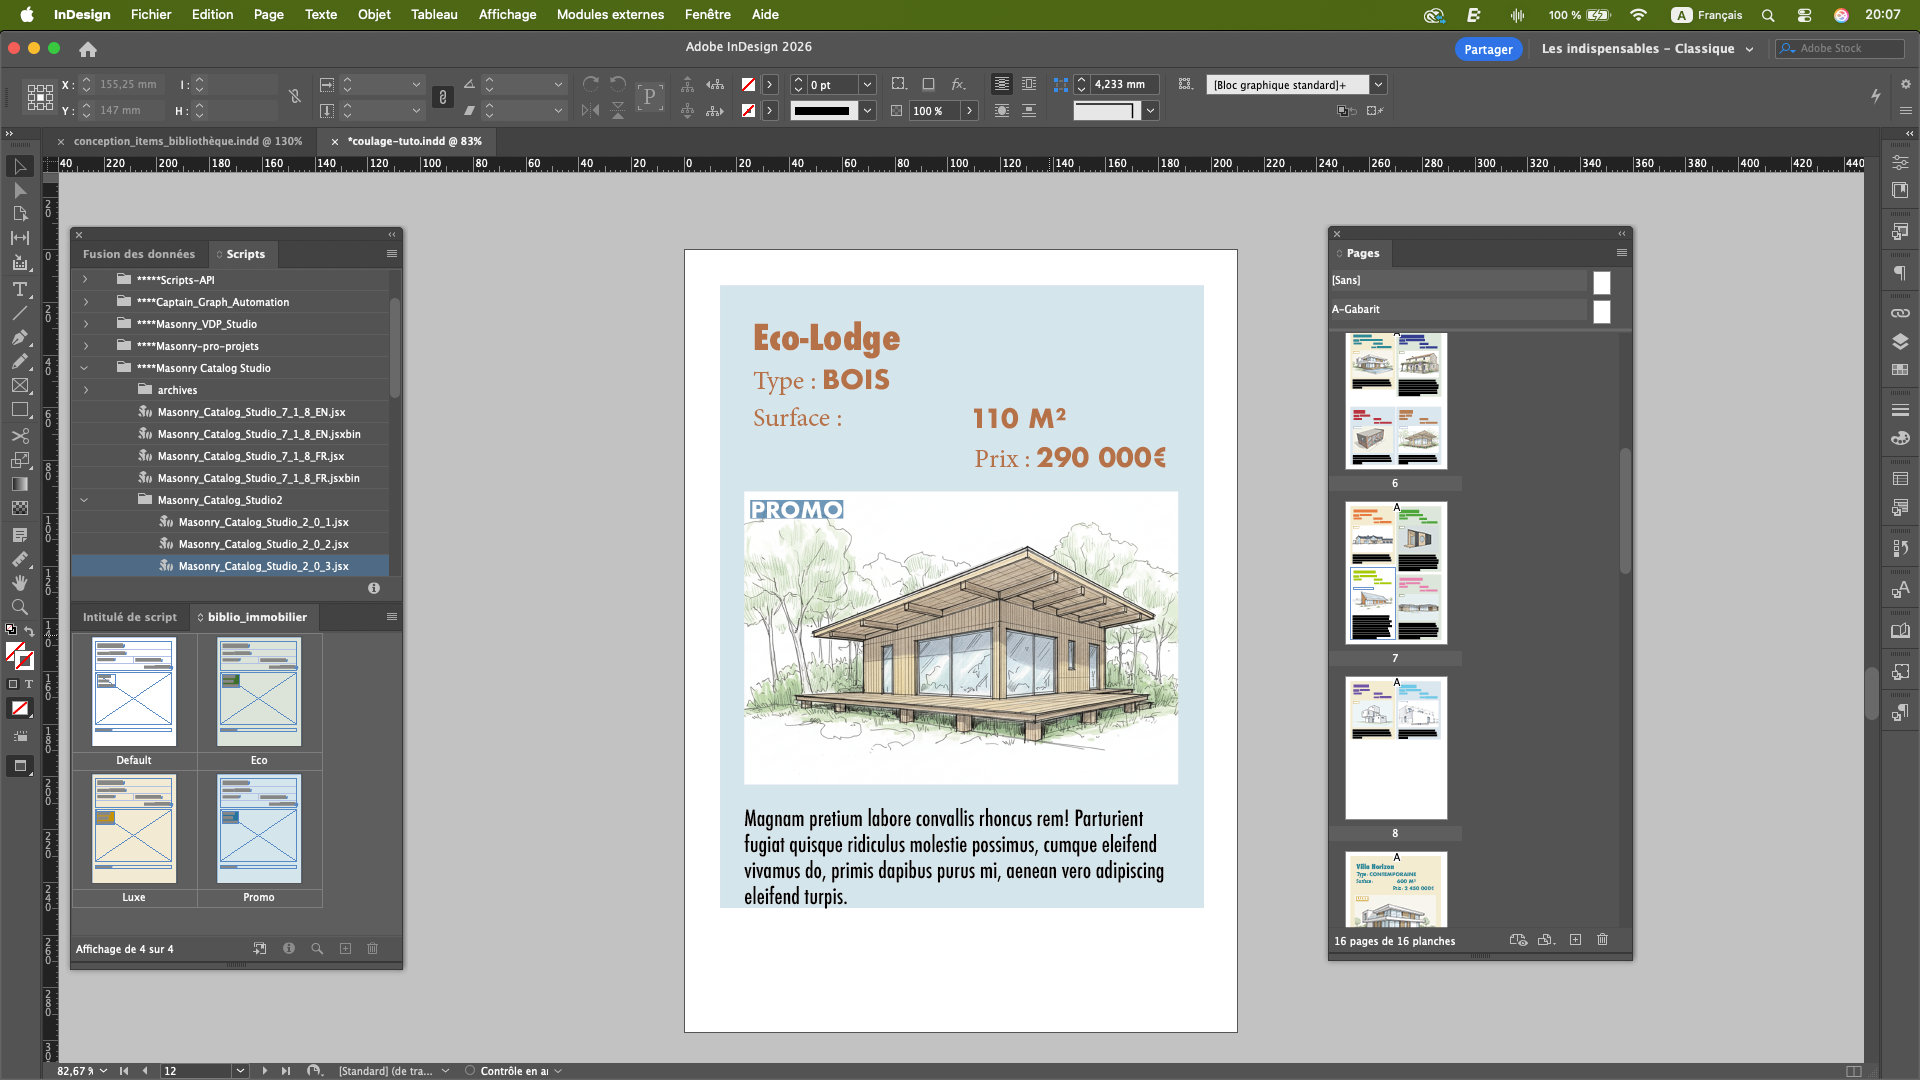The height and width of the screenshot is (1080, 1920).
Task: Toggle formatting affects text T button
Action: [29, 684]
